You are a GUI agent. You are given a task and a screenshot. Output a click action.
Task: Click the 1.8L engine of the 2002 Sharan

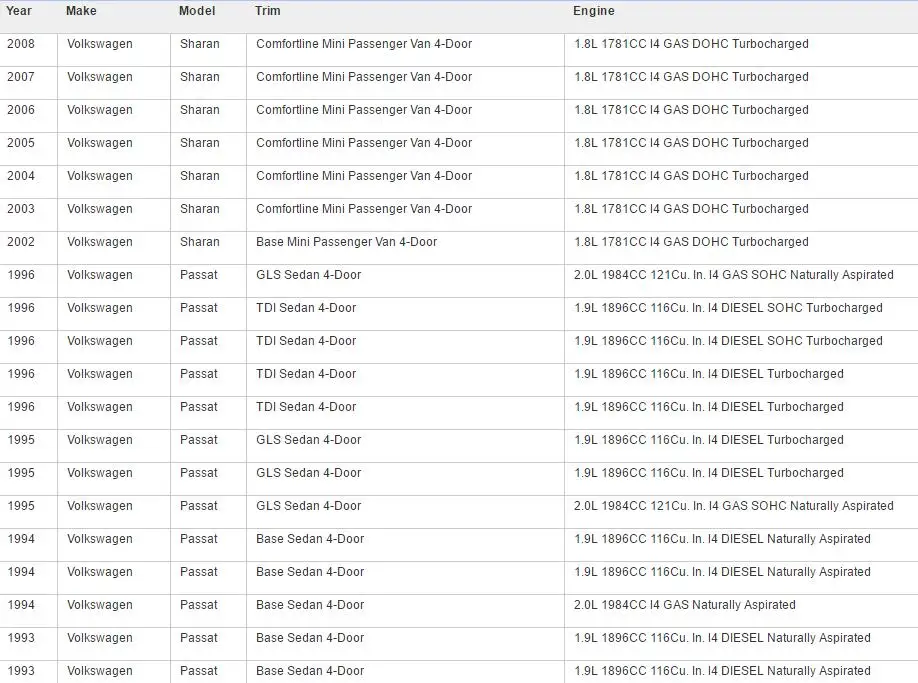(691, 242)
